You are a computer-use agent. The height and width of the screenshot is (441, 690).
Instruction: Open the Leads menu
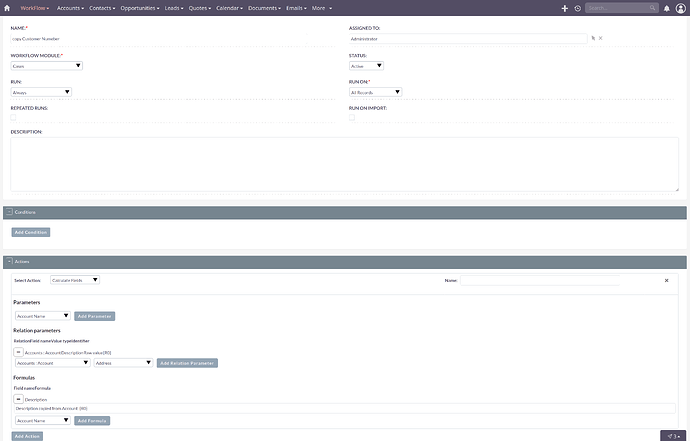pyautogui.click(x=174, y=8)
